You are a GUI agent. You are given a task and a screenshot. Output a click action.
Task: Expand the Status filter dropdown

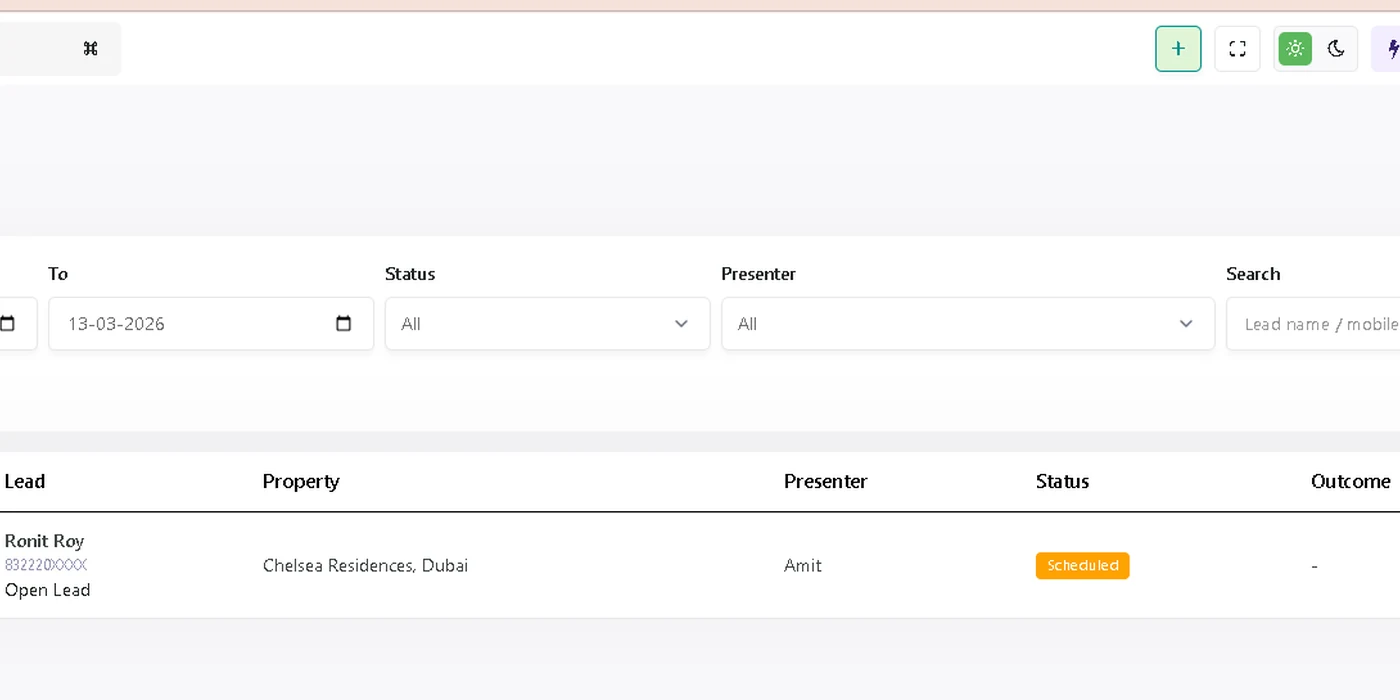pos(547,324)
